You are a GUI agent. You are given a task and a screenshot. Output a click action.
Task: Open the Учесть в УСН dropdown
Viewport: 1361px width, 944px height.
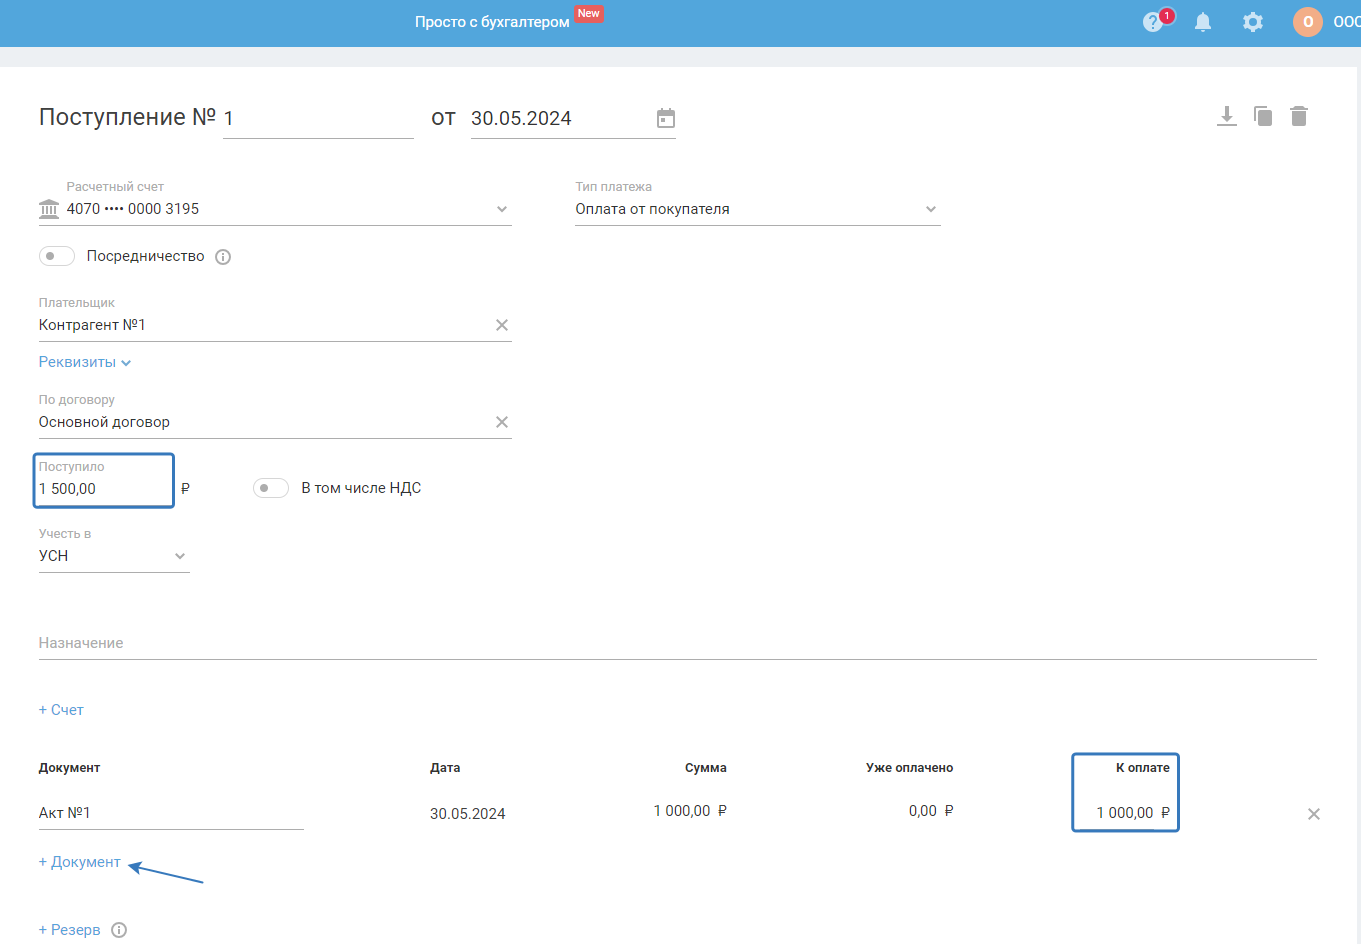[180, 556]
